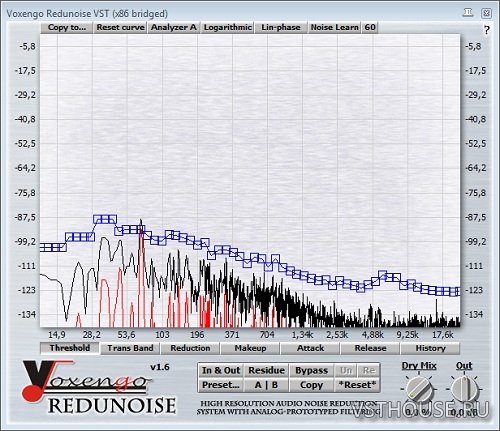Open the Analyzer A selector

click(x=174, y=27)
